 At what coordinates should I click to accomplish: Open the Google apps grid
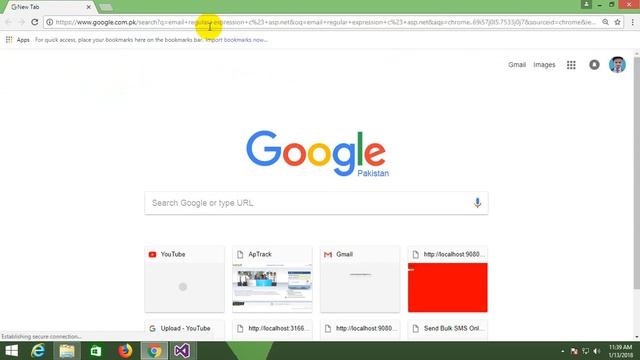tap(571, 65)
